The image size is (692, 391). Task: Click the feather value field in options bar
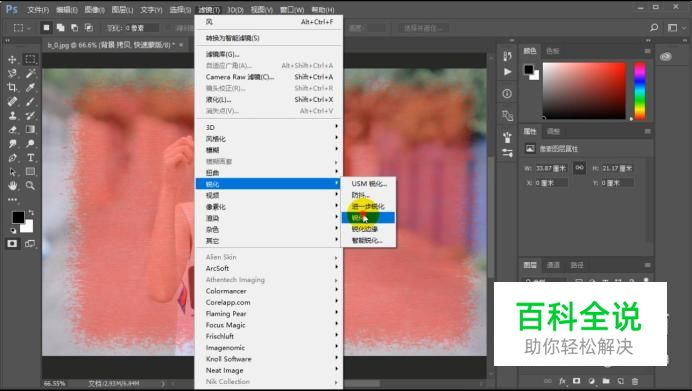(142, 28)
